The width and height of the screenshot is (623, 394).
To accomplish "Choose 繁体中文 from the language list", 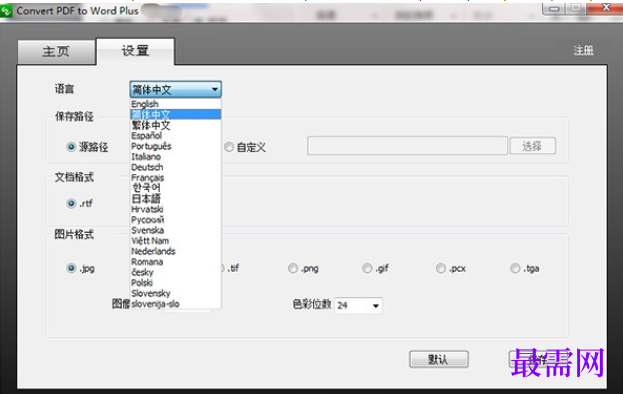I will (x=176, y=125).
